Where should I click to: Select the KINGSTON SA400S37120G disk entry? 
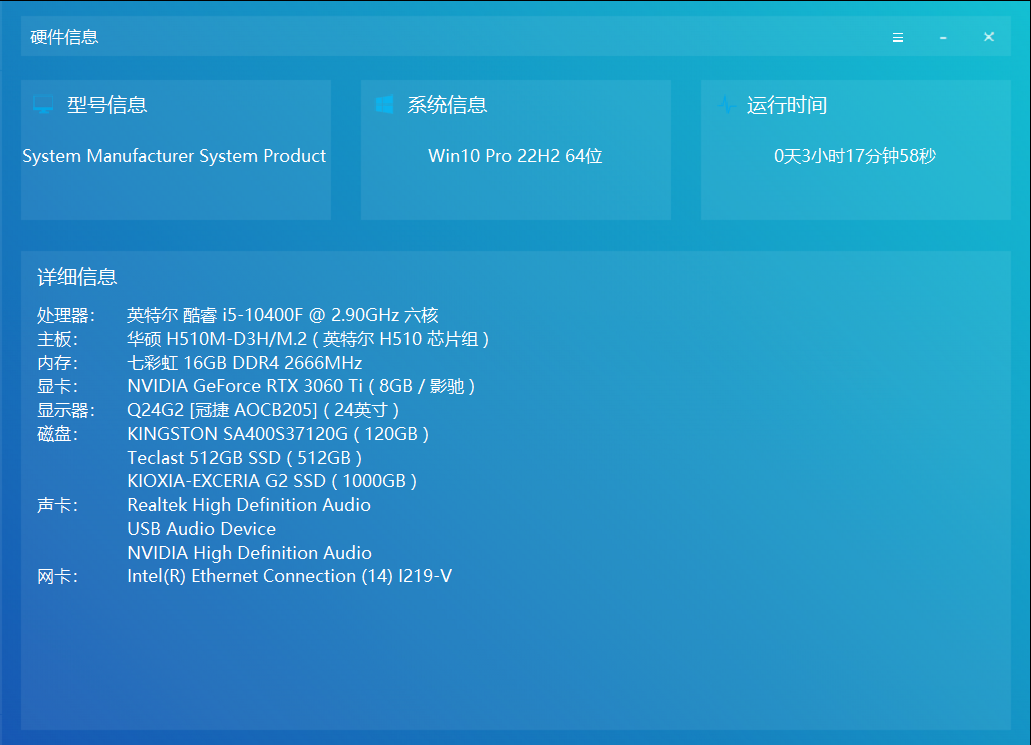coord(278,434)
